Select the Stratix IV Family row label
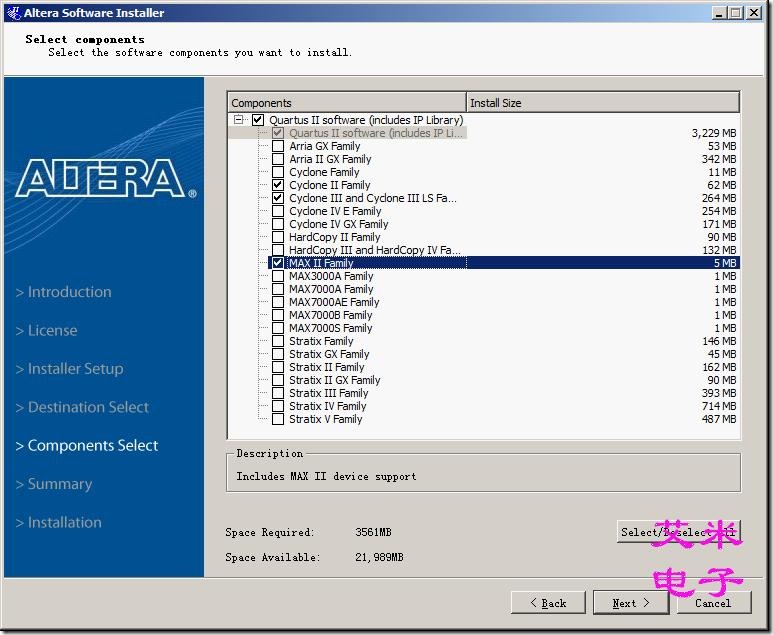 (x=327, y=406)
